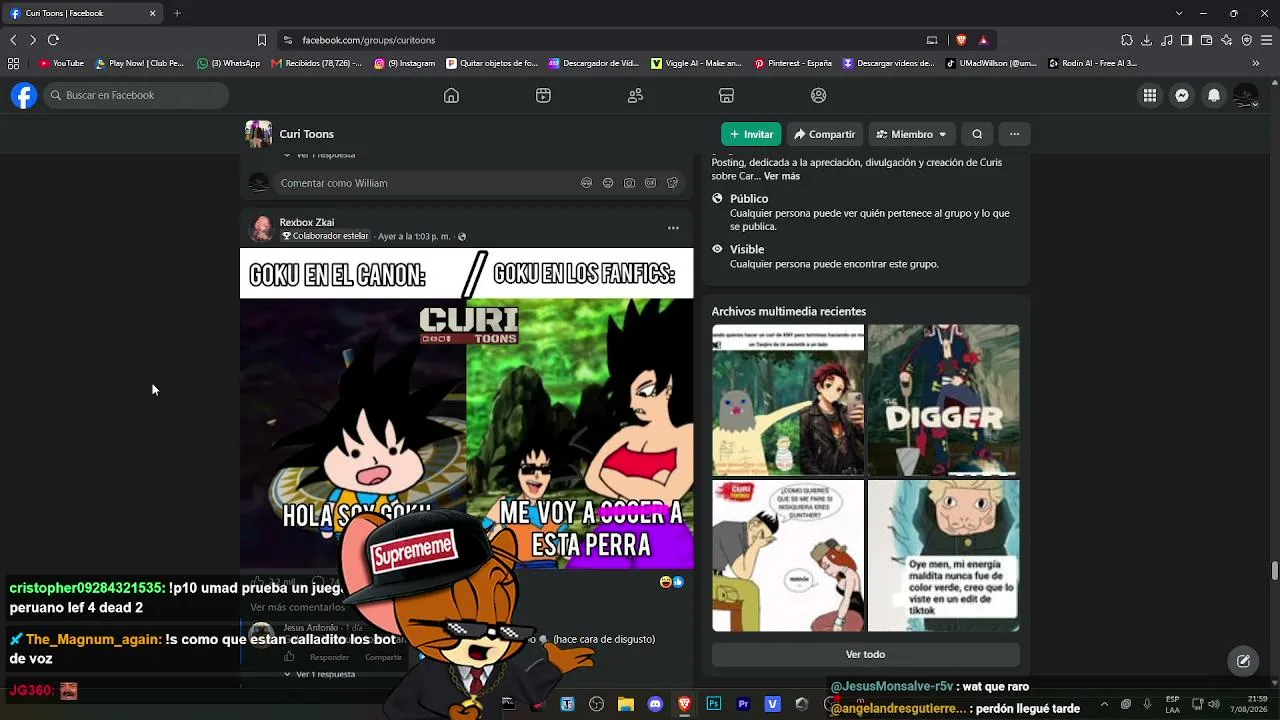The image size is (1280, 720).
Task: Open Discord from the taskbar
Action: click(655, 704)
